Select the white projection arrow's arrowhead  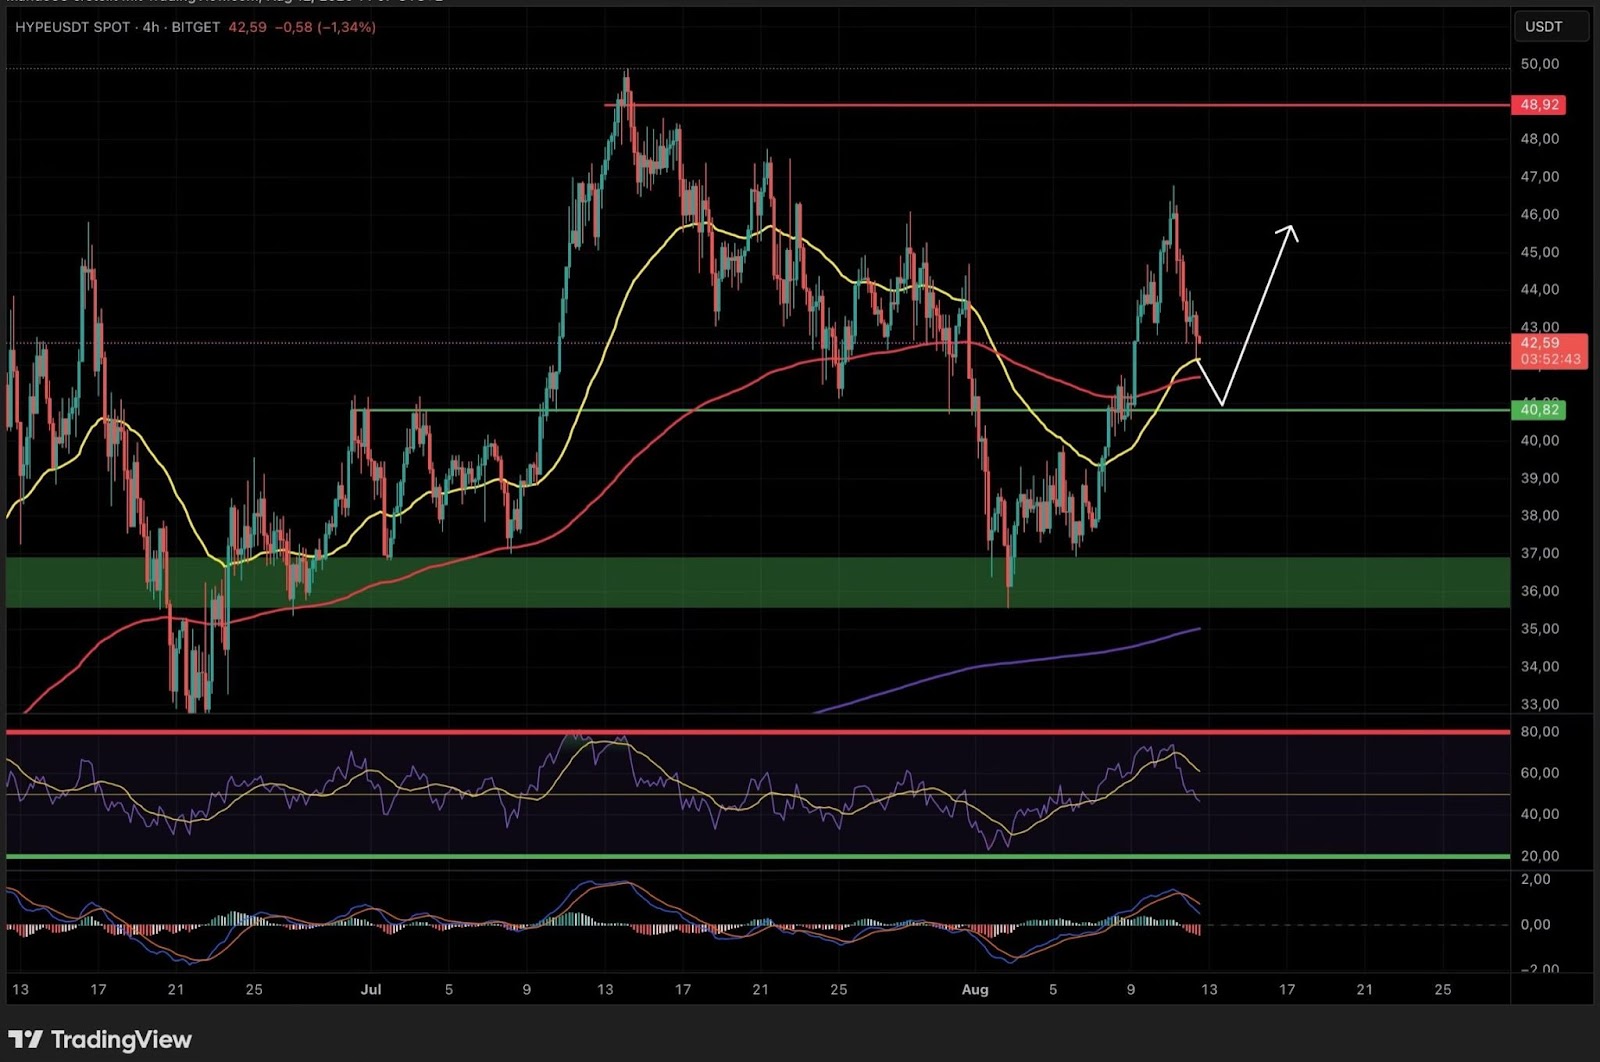pyautogui.click(x=1290, y=231)
